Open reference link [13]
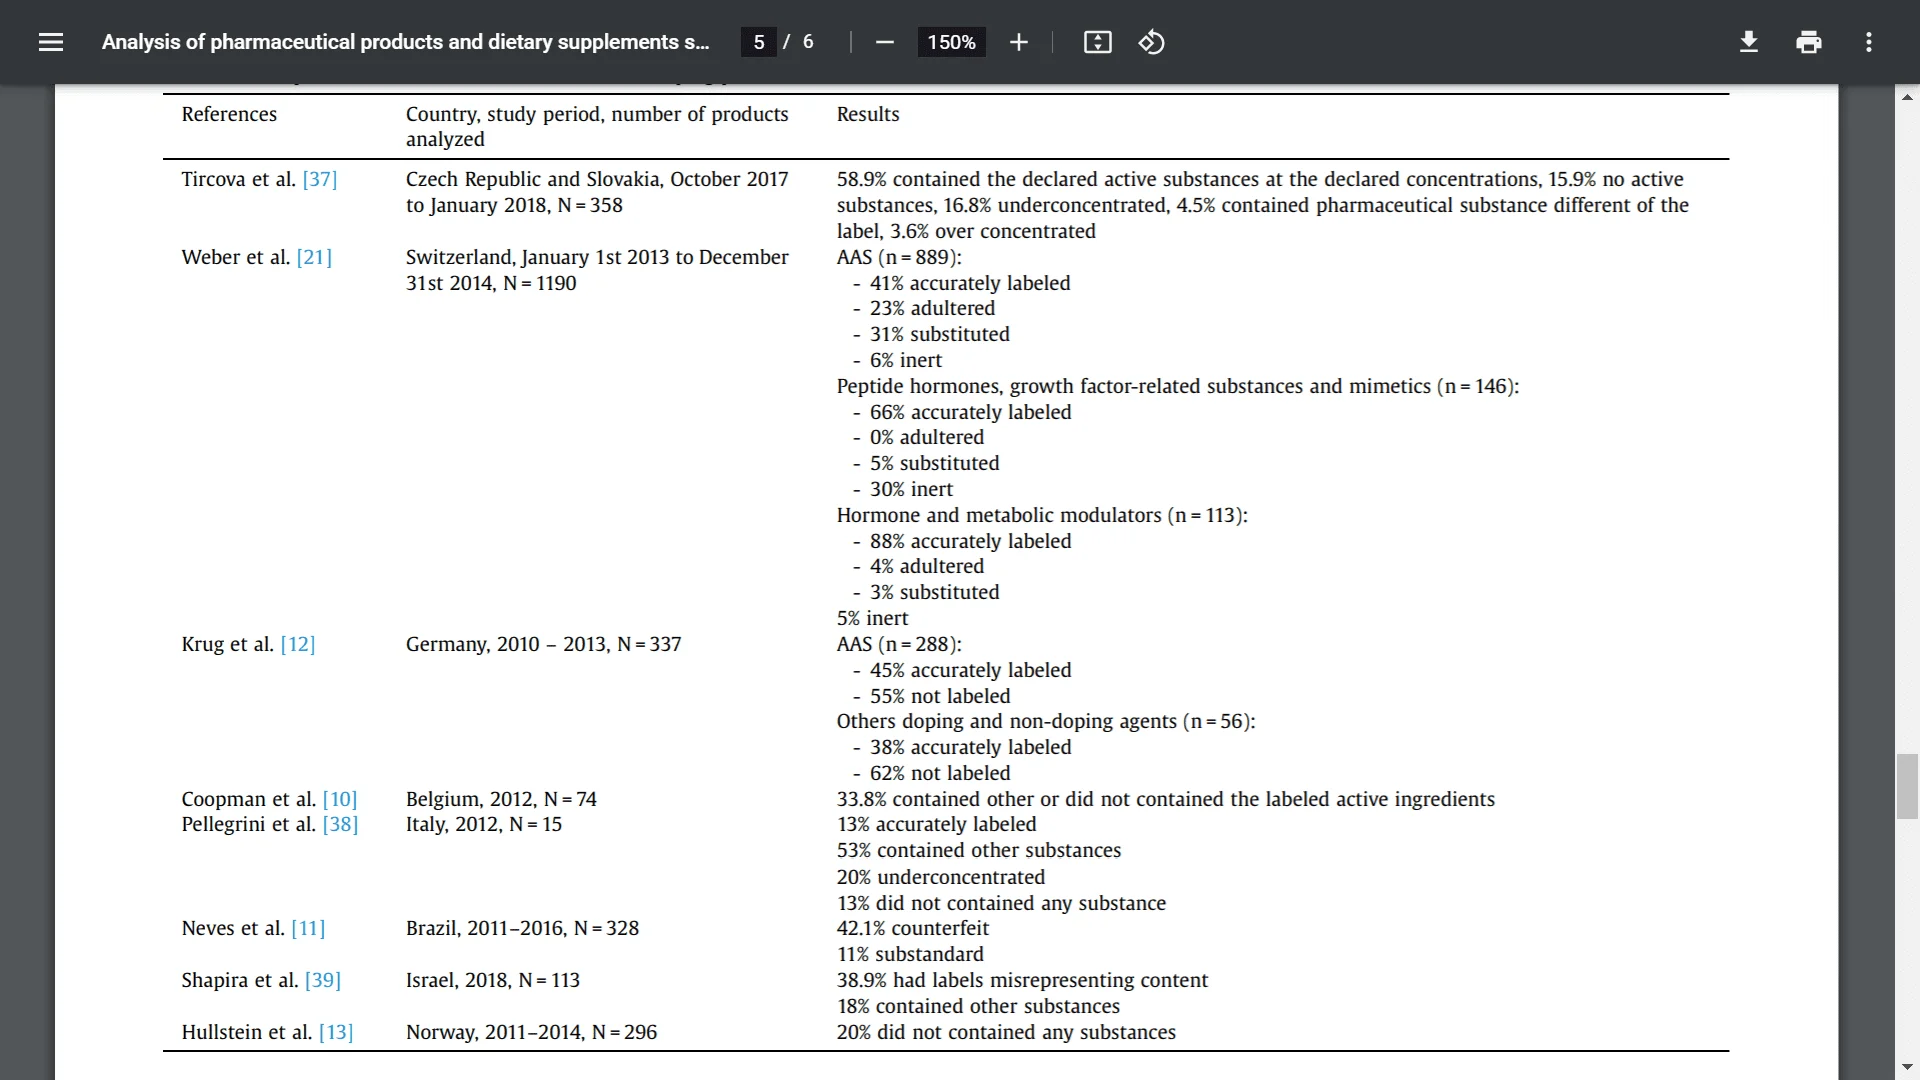Image resolution: width=1920 pixels, height=1080 pixels. click(x=336, y=1032)
